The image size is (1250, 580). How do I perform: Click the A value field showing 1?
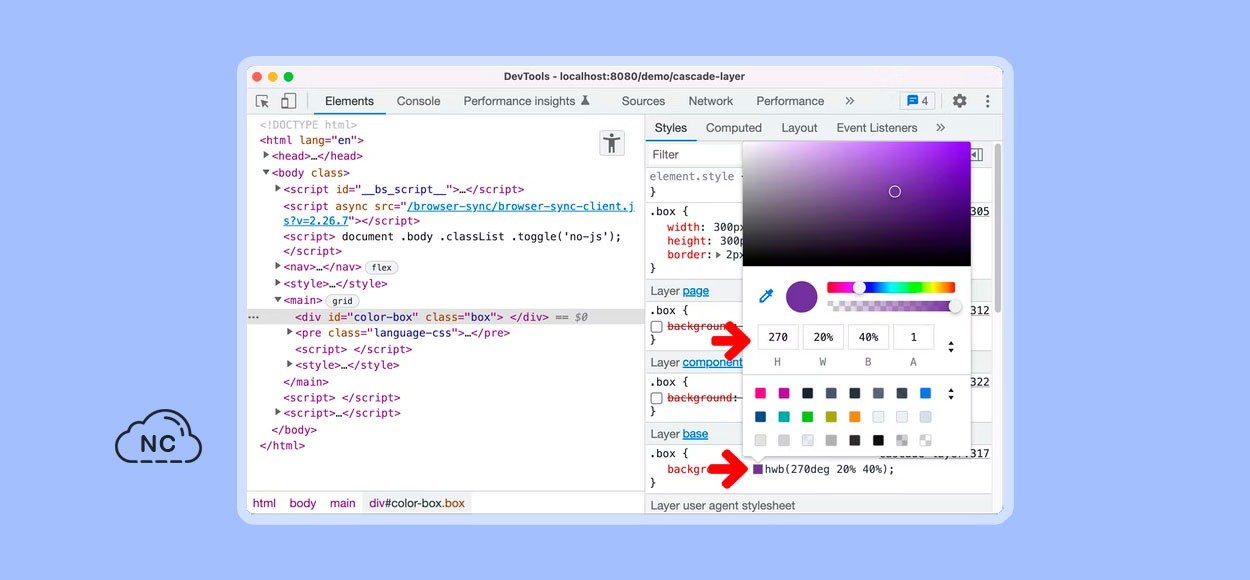913,337
